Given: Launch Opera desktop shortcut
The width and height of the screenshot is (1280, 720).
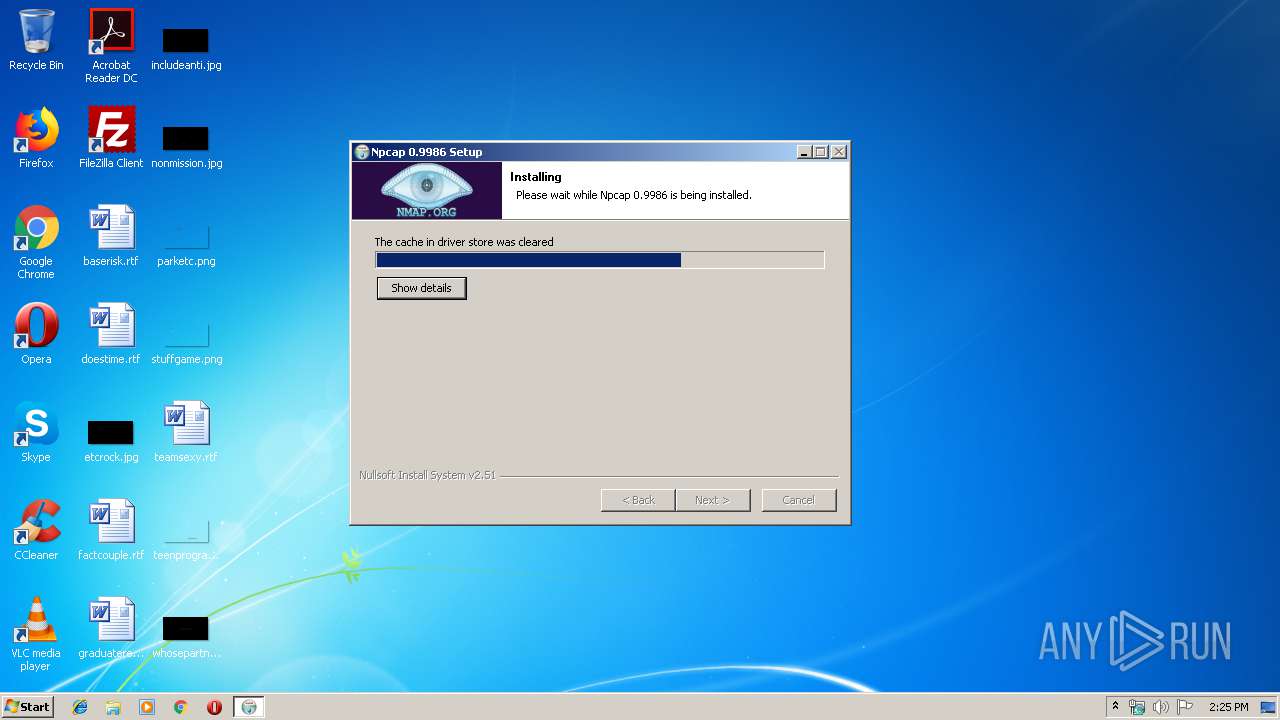Looking at the screenshot, I should point(36,334).
